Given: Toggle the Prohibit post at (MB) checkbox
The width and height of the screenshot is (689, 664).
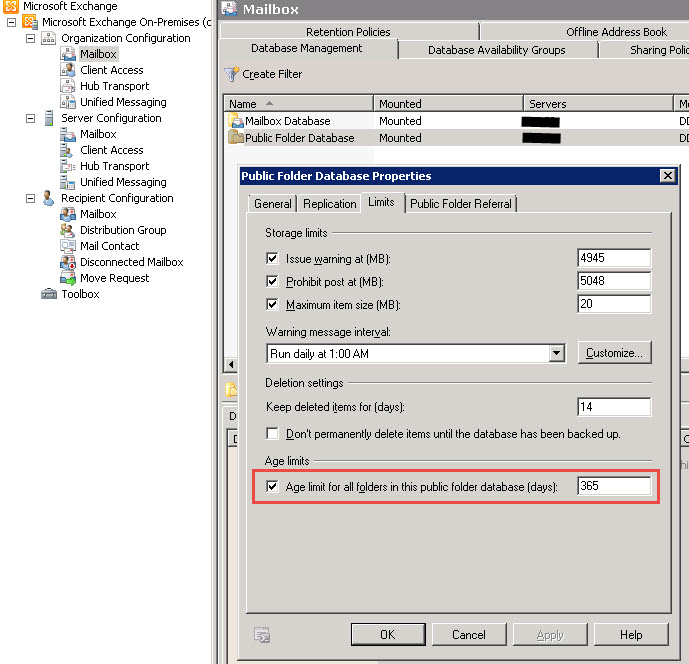Looking at the screenshot, I should coord(272,281).
